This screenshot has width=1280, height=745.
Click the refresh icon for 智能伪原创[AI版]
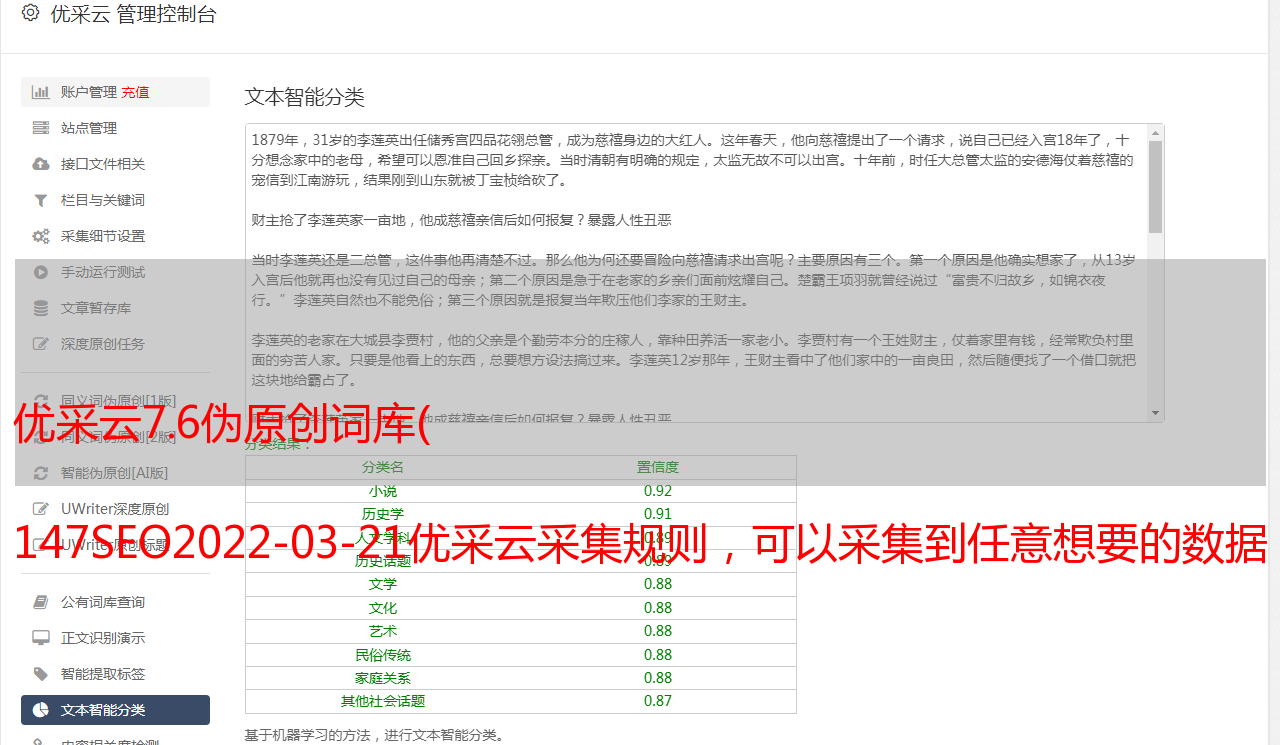click(41, 473)
